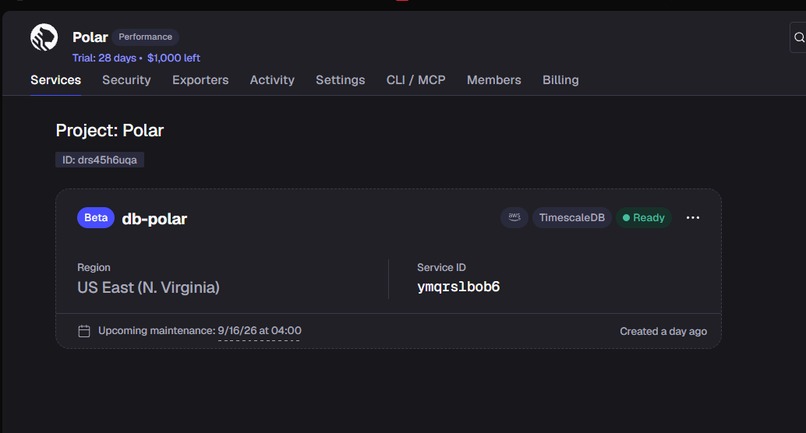Click the TimescaleDB service type badge
806x433 pixels.
(x=572, y=218)
